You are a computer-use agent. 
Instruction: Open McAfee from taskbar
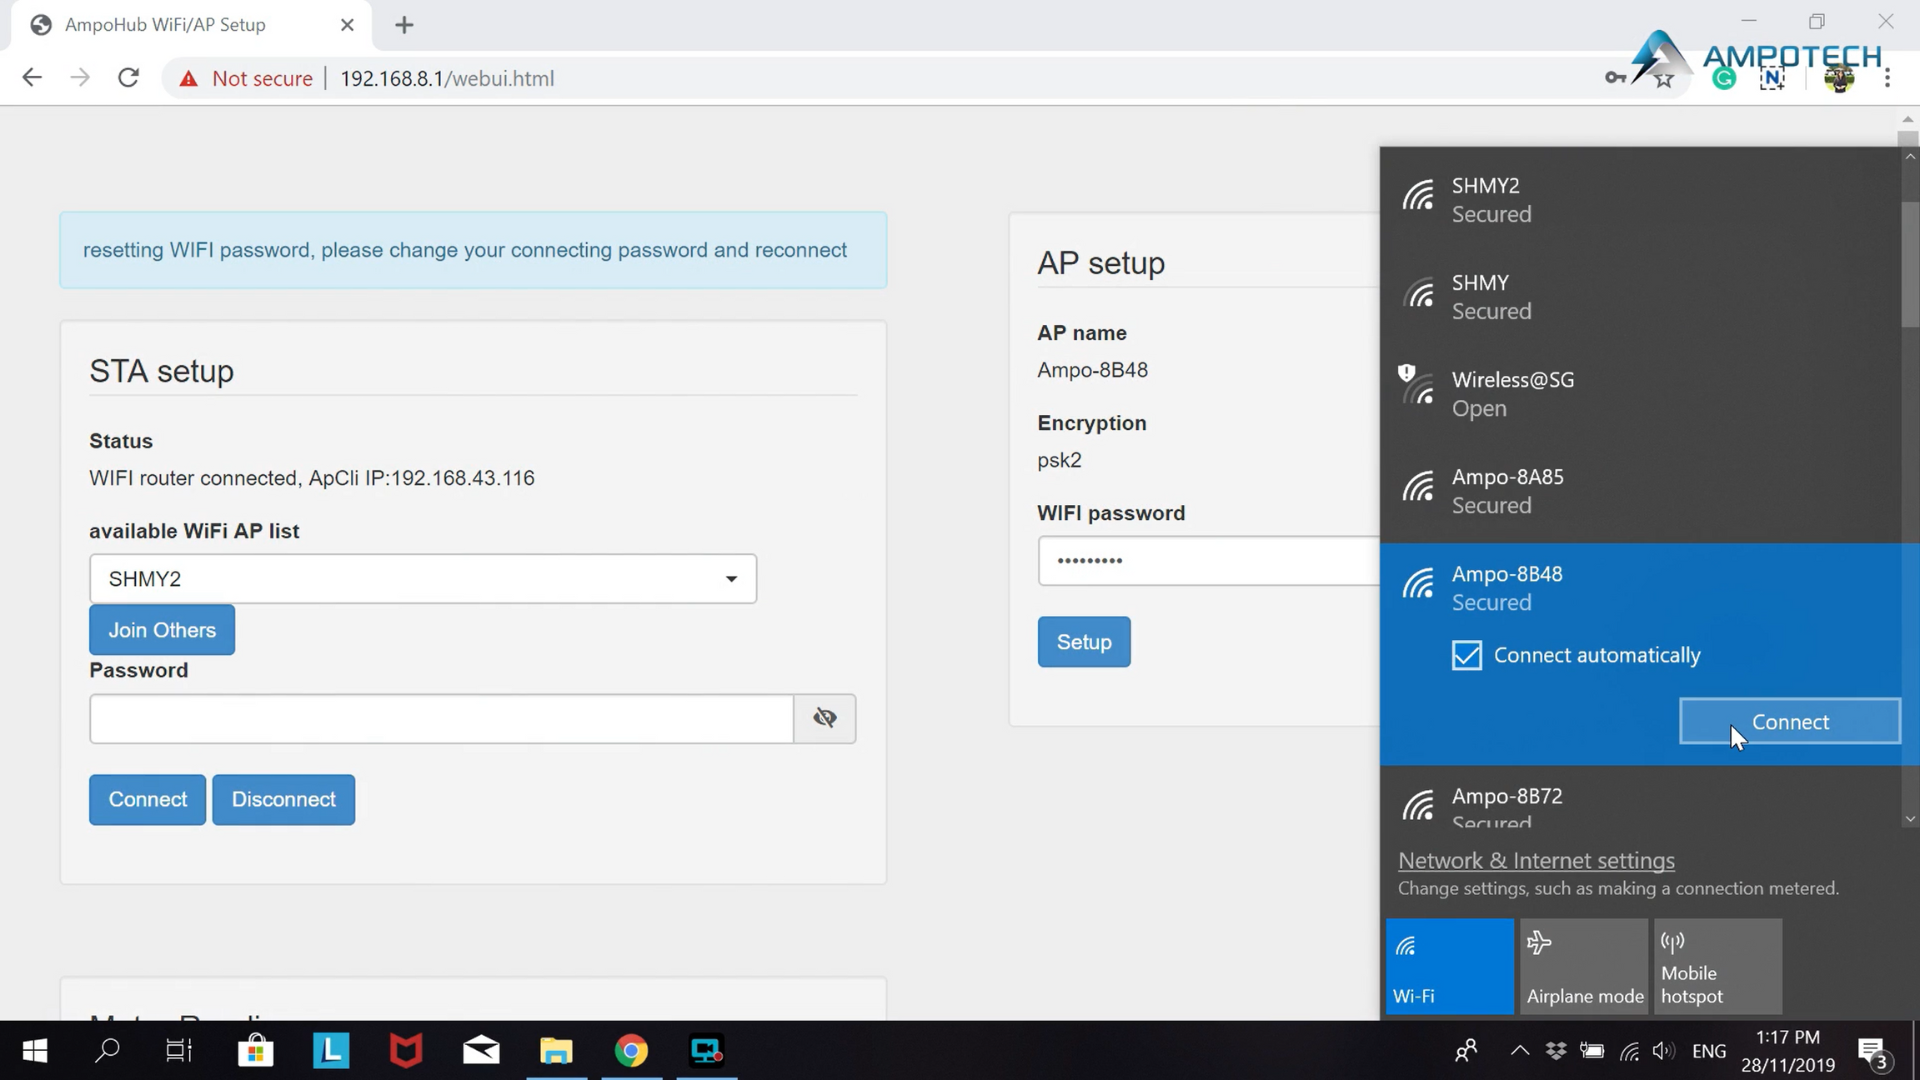(x=406, y=1051)
